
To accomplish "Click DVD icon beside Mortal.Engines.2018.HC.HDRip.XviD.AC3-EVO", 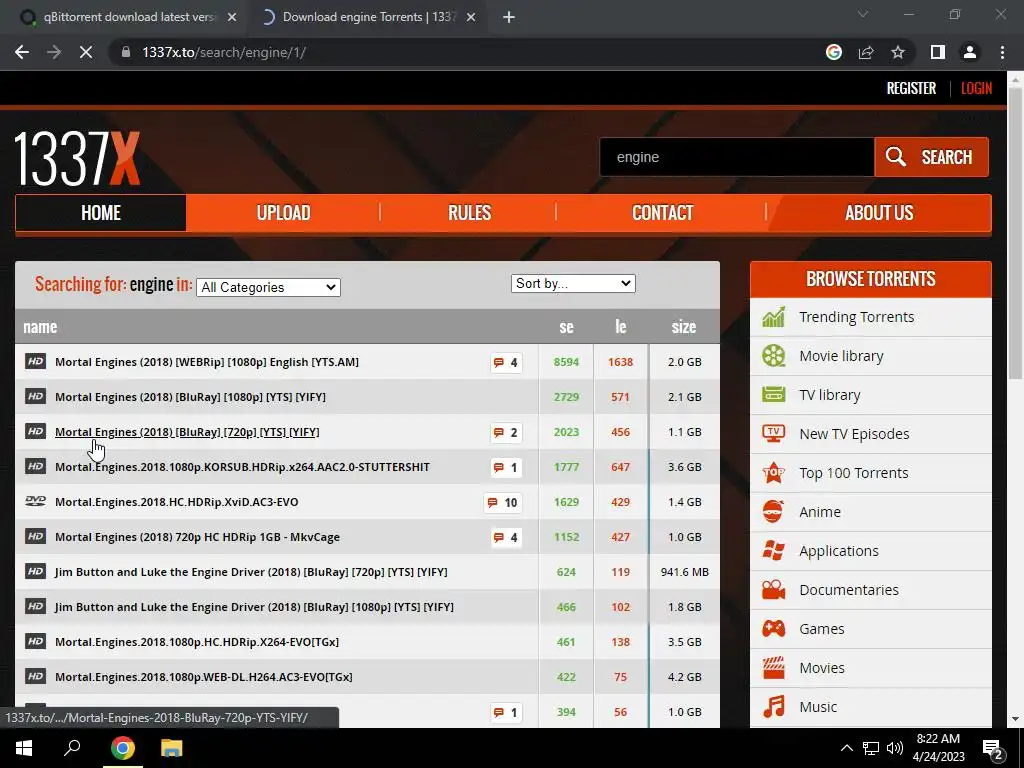I will (35, 502).
